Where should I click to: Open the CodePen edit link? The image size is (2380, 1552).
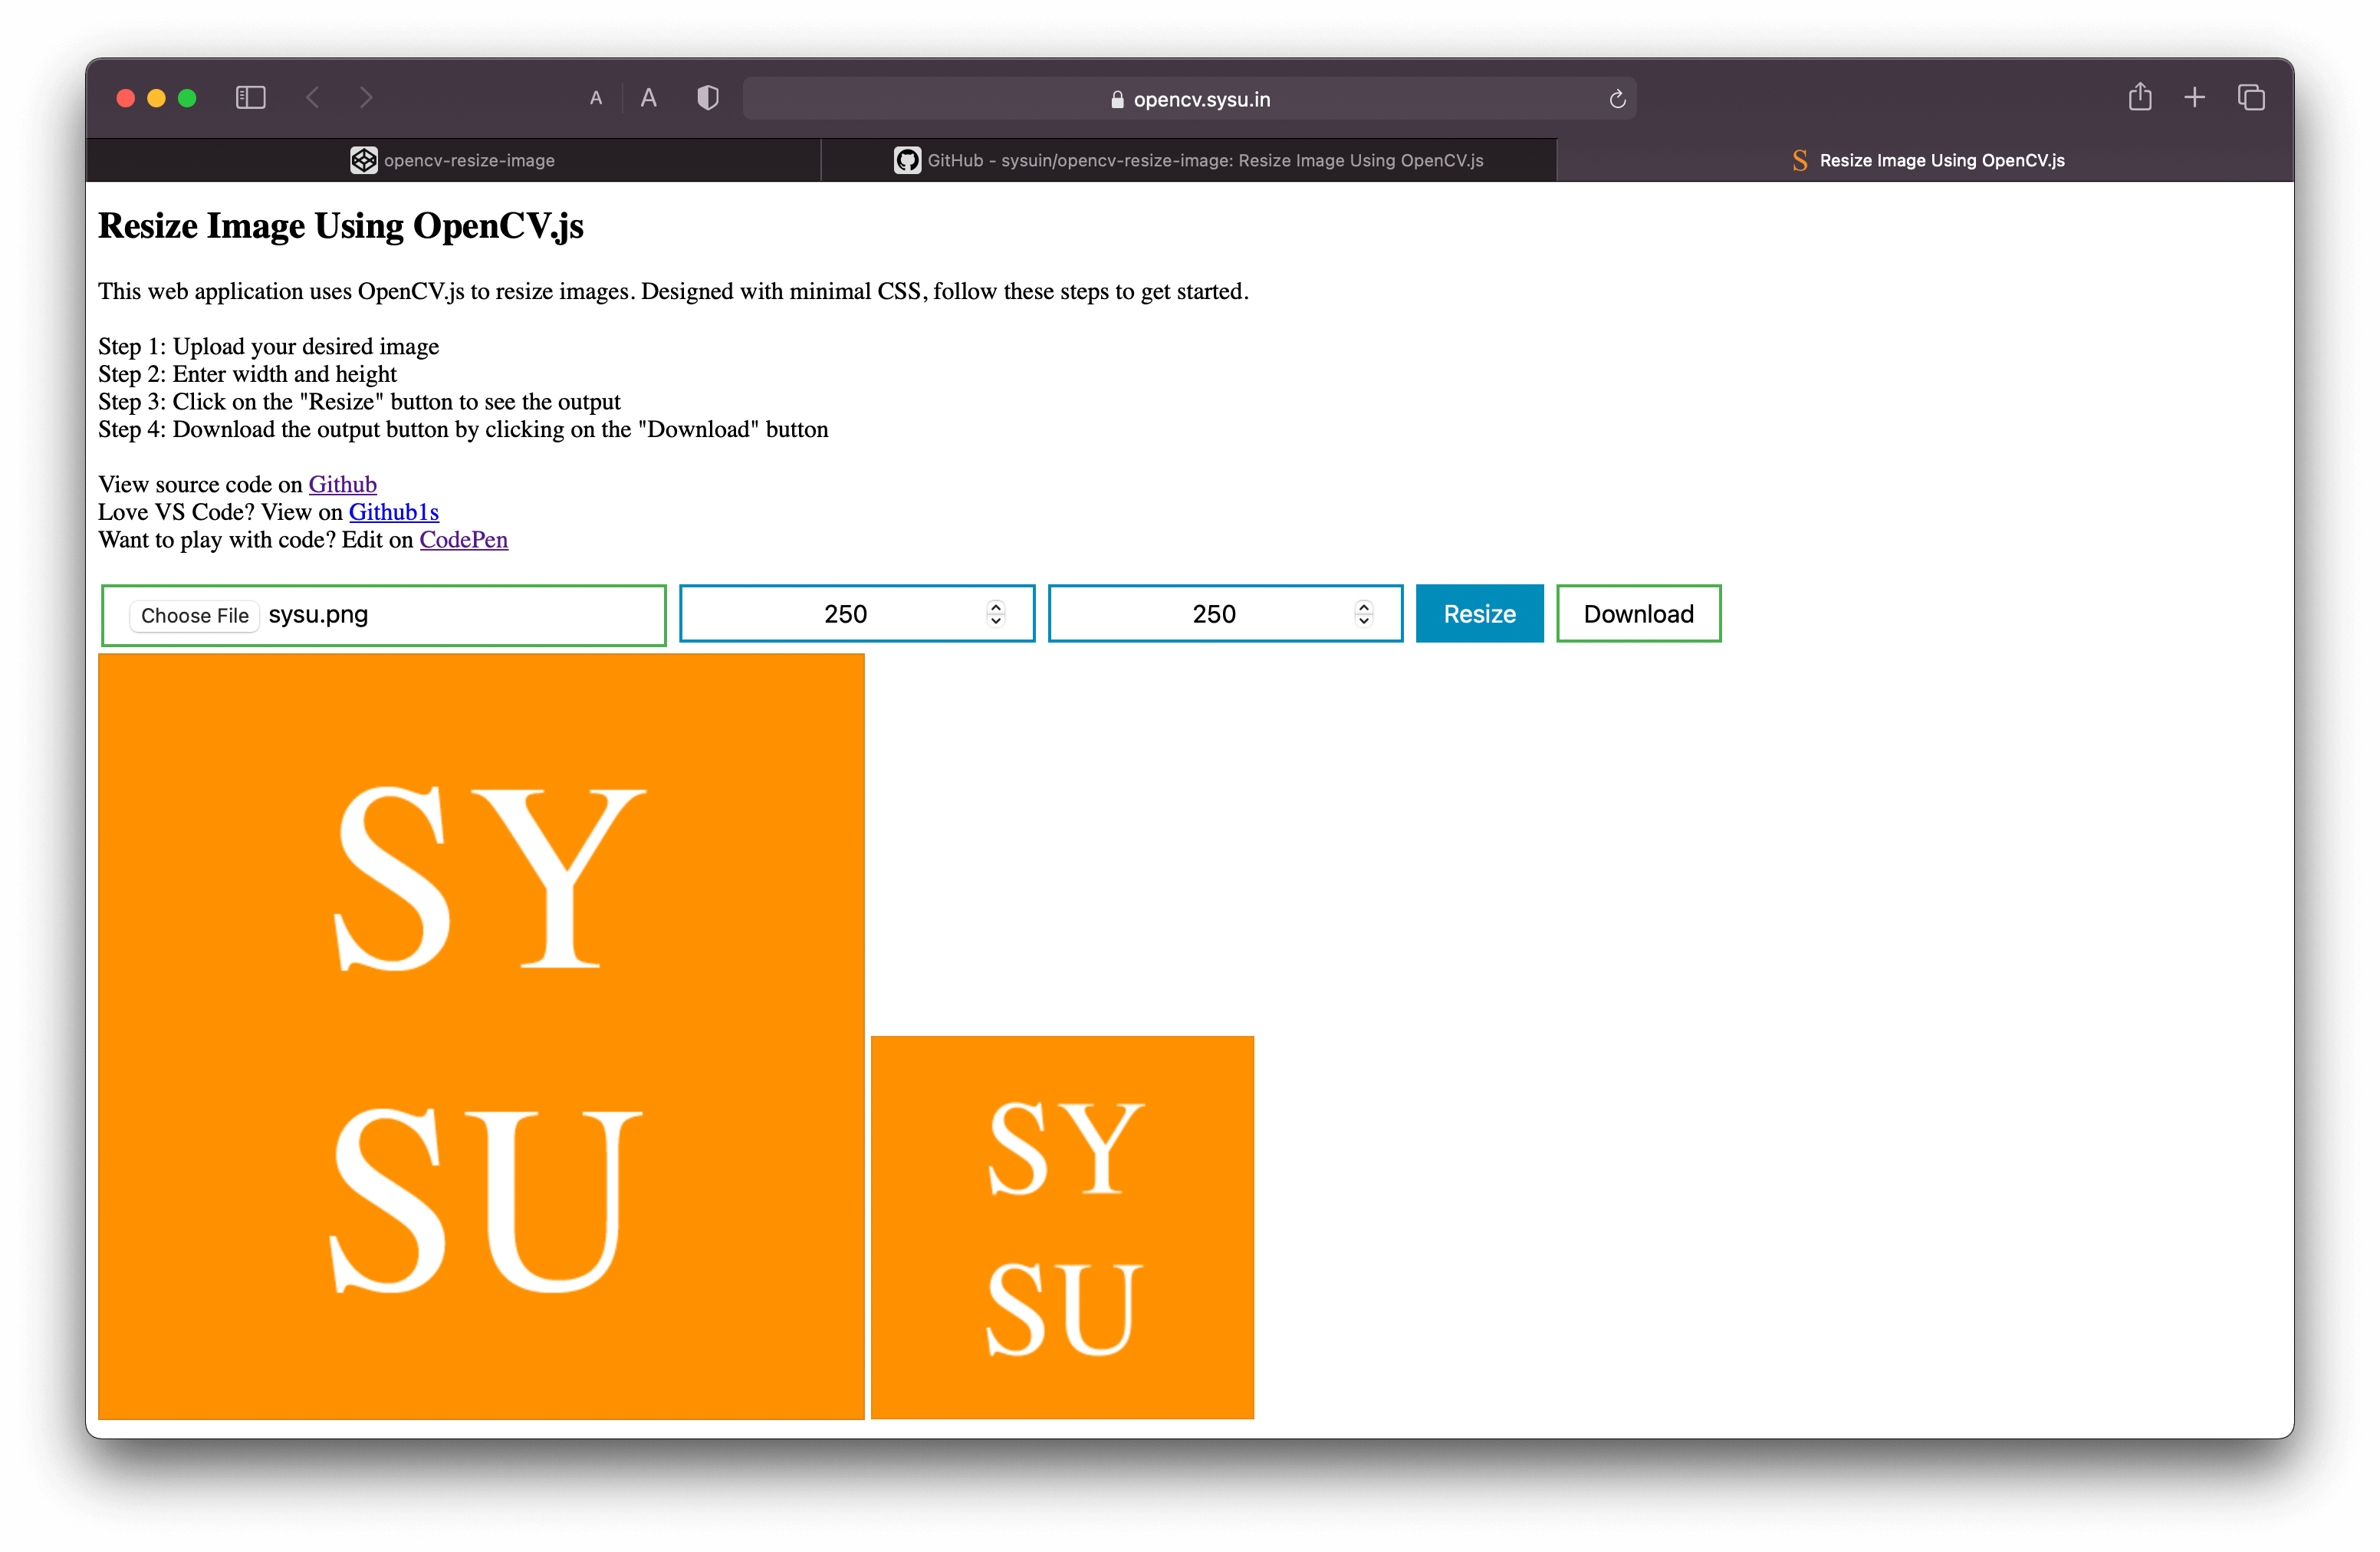458,538
